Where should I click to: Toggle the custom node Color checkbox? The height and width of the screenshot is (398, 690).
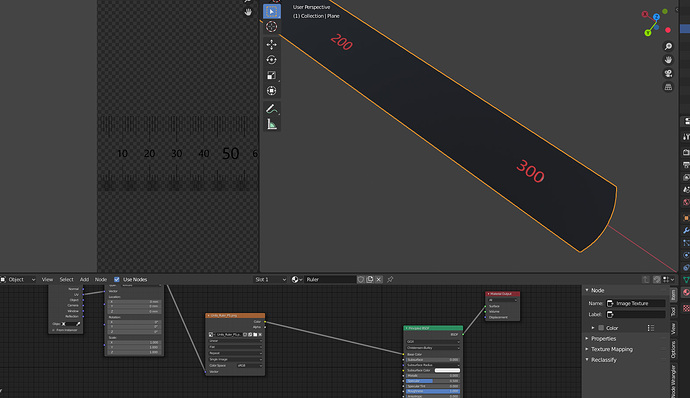(x=601, y=328)
